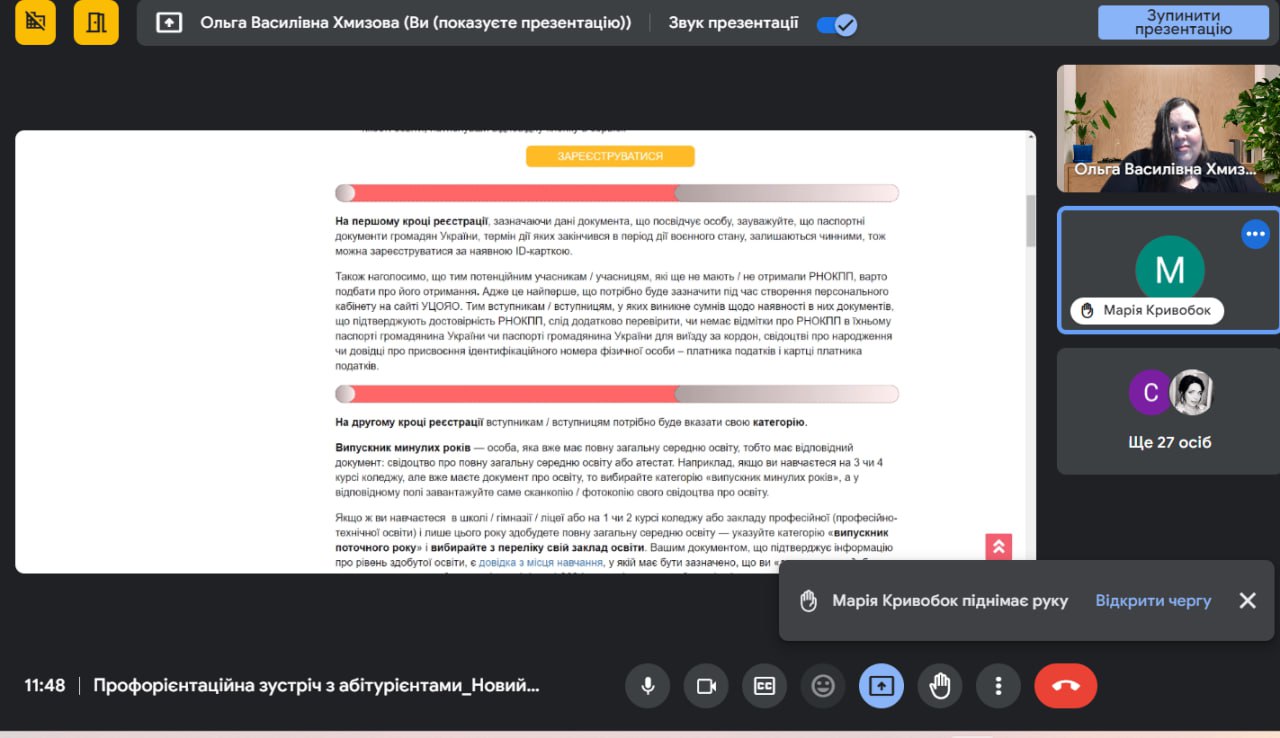Enable closed captions
This screenshot has width=1280, height=738.
764,686
